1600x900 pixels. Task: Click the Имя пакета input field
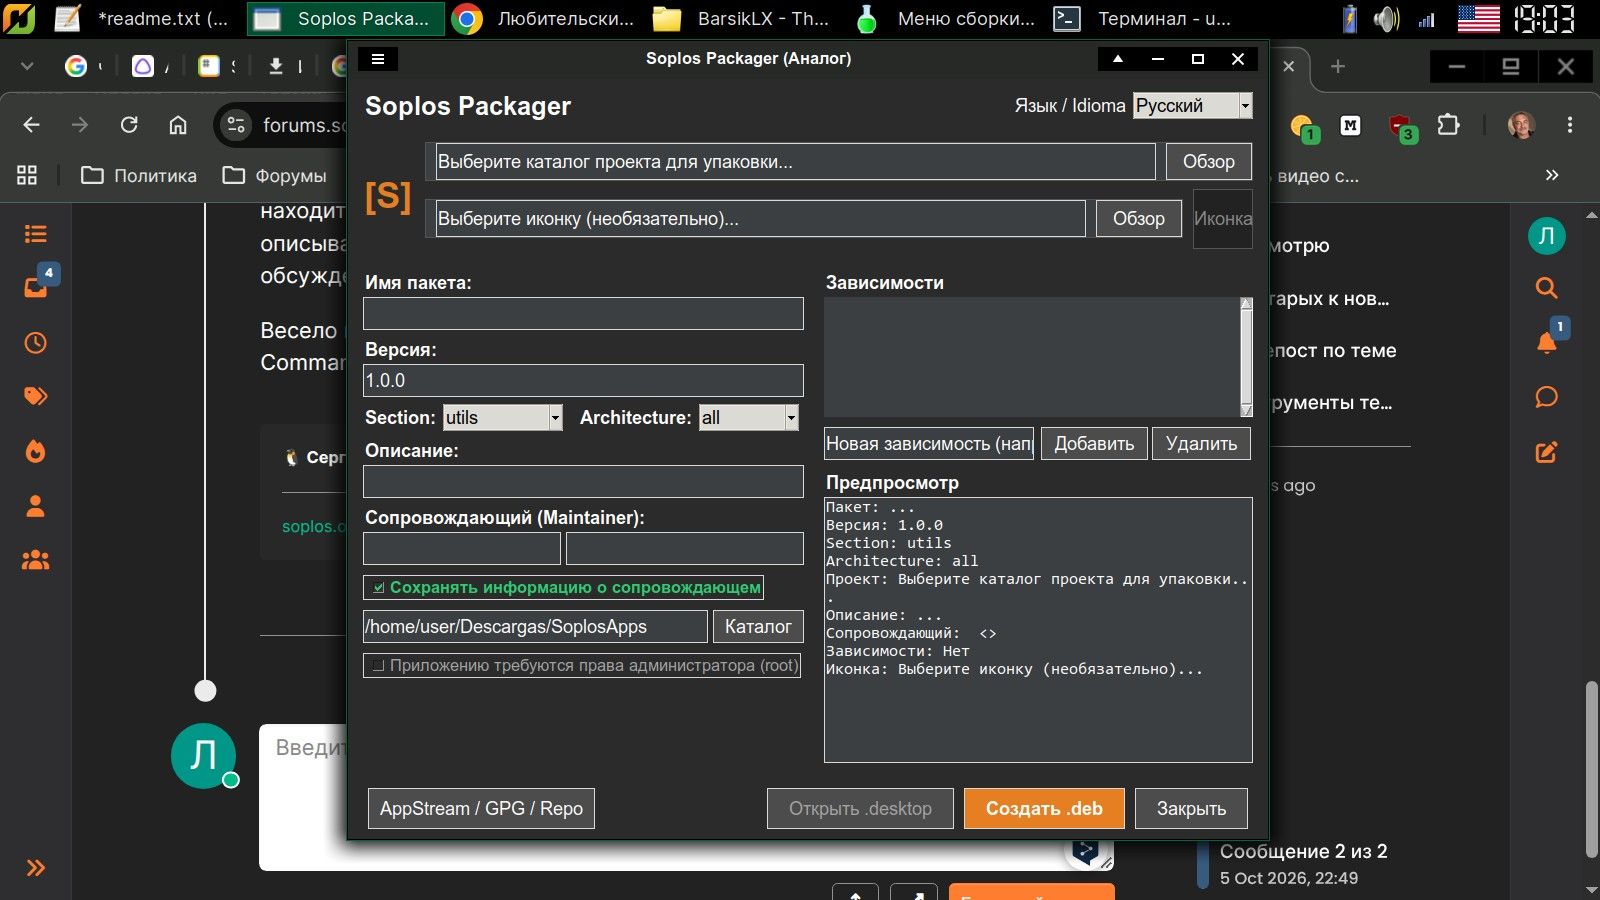583,313
